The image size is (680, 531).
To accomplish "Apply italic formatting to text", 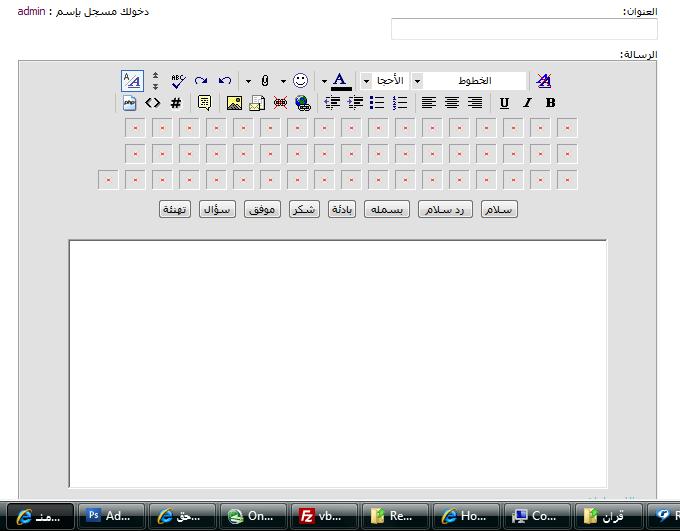I will click(x=527, y=103).
